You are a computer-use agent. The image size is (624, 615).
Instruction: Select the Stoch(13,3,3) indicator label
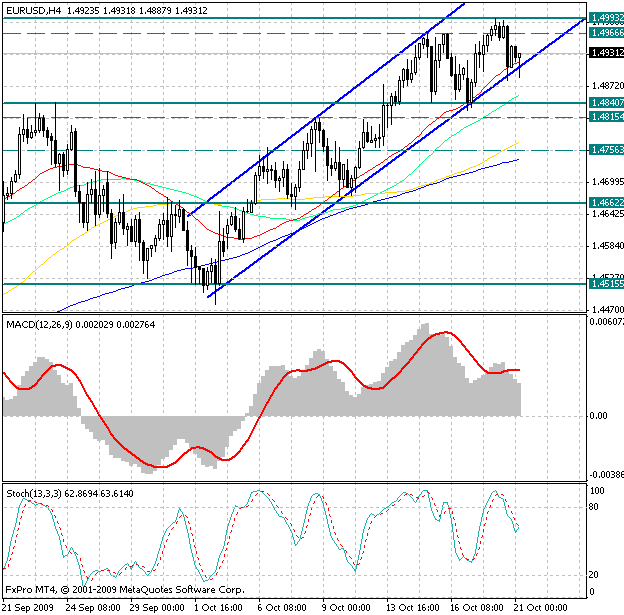[x=31, y=494]
